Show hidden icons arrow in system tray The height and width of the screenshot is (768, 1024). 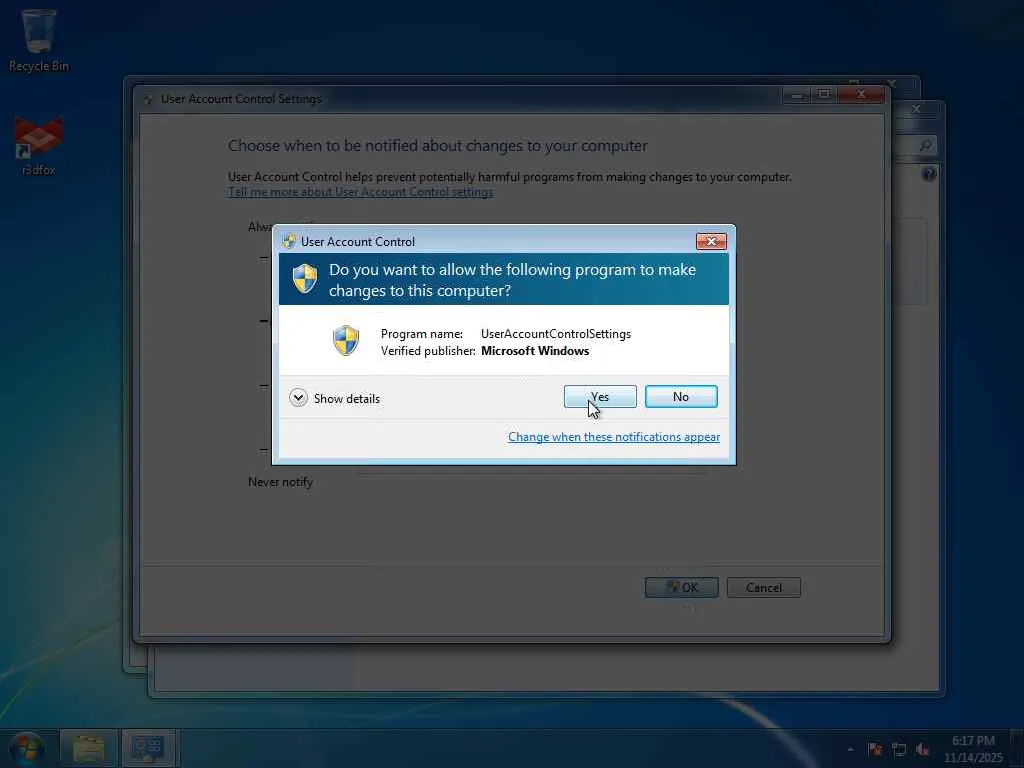850,749
